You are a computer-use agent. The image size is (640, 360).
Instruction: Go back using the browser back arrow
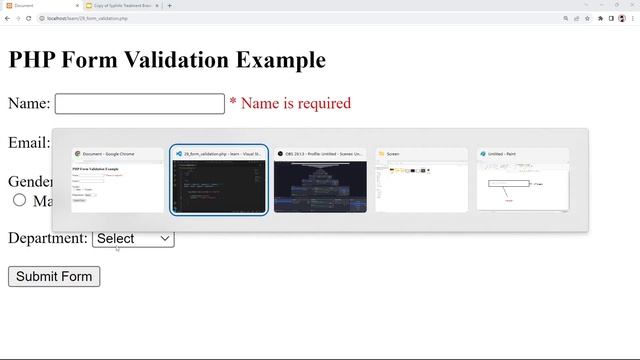click(x=7, y=18)
